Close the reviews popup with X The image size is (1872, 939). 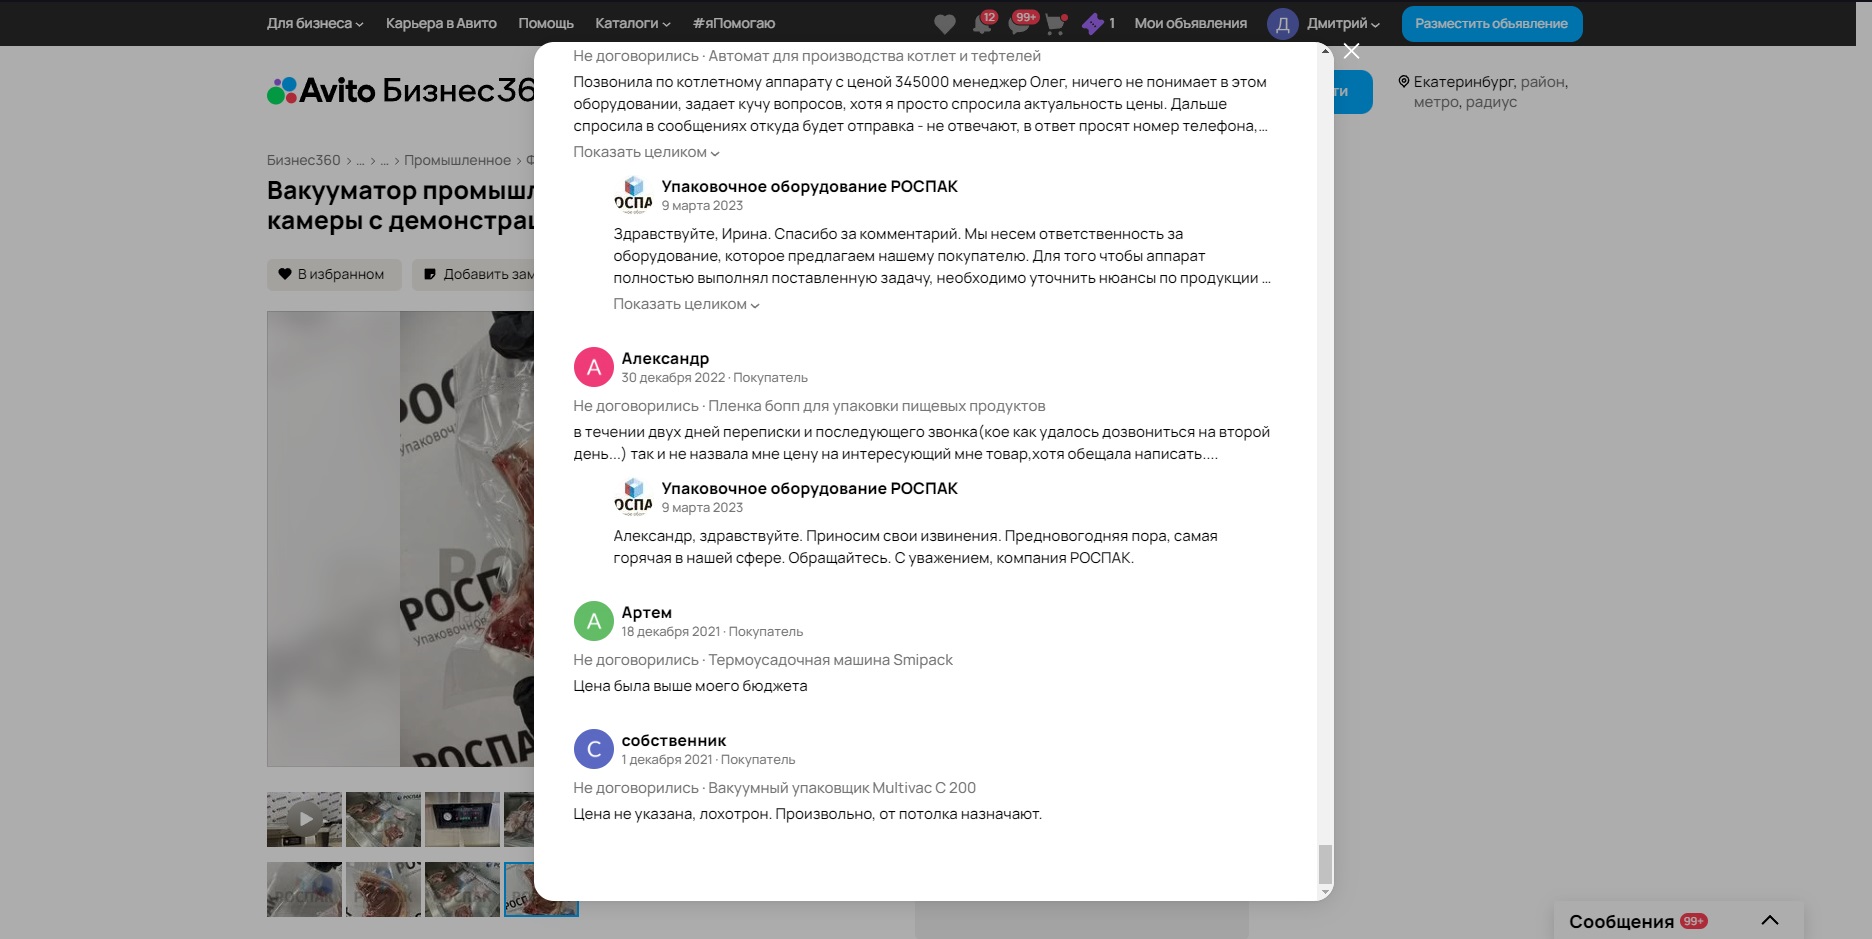click(1351, 51)
